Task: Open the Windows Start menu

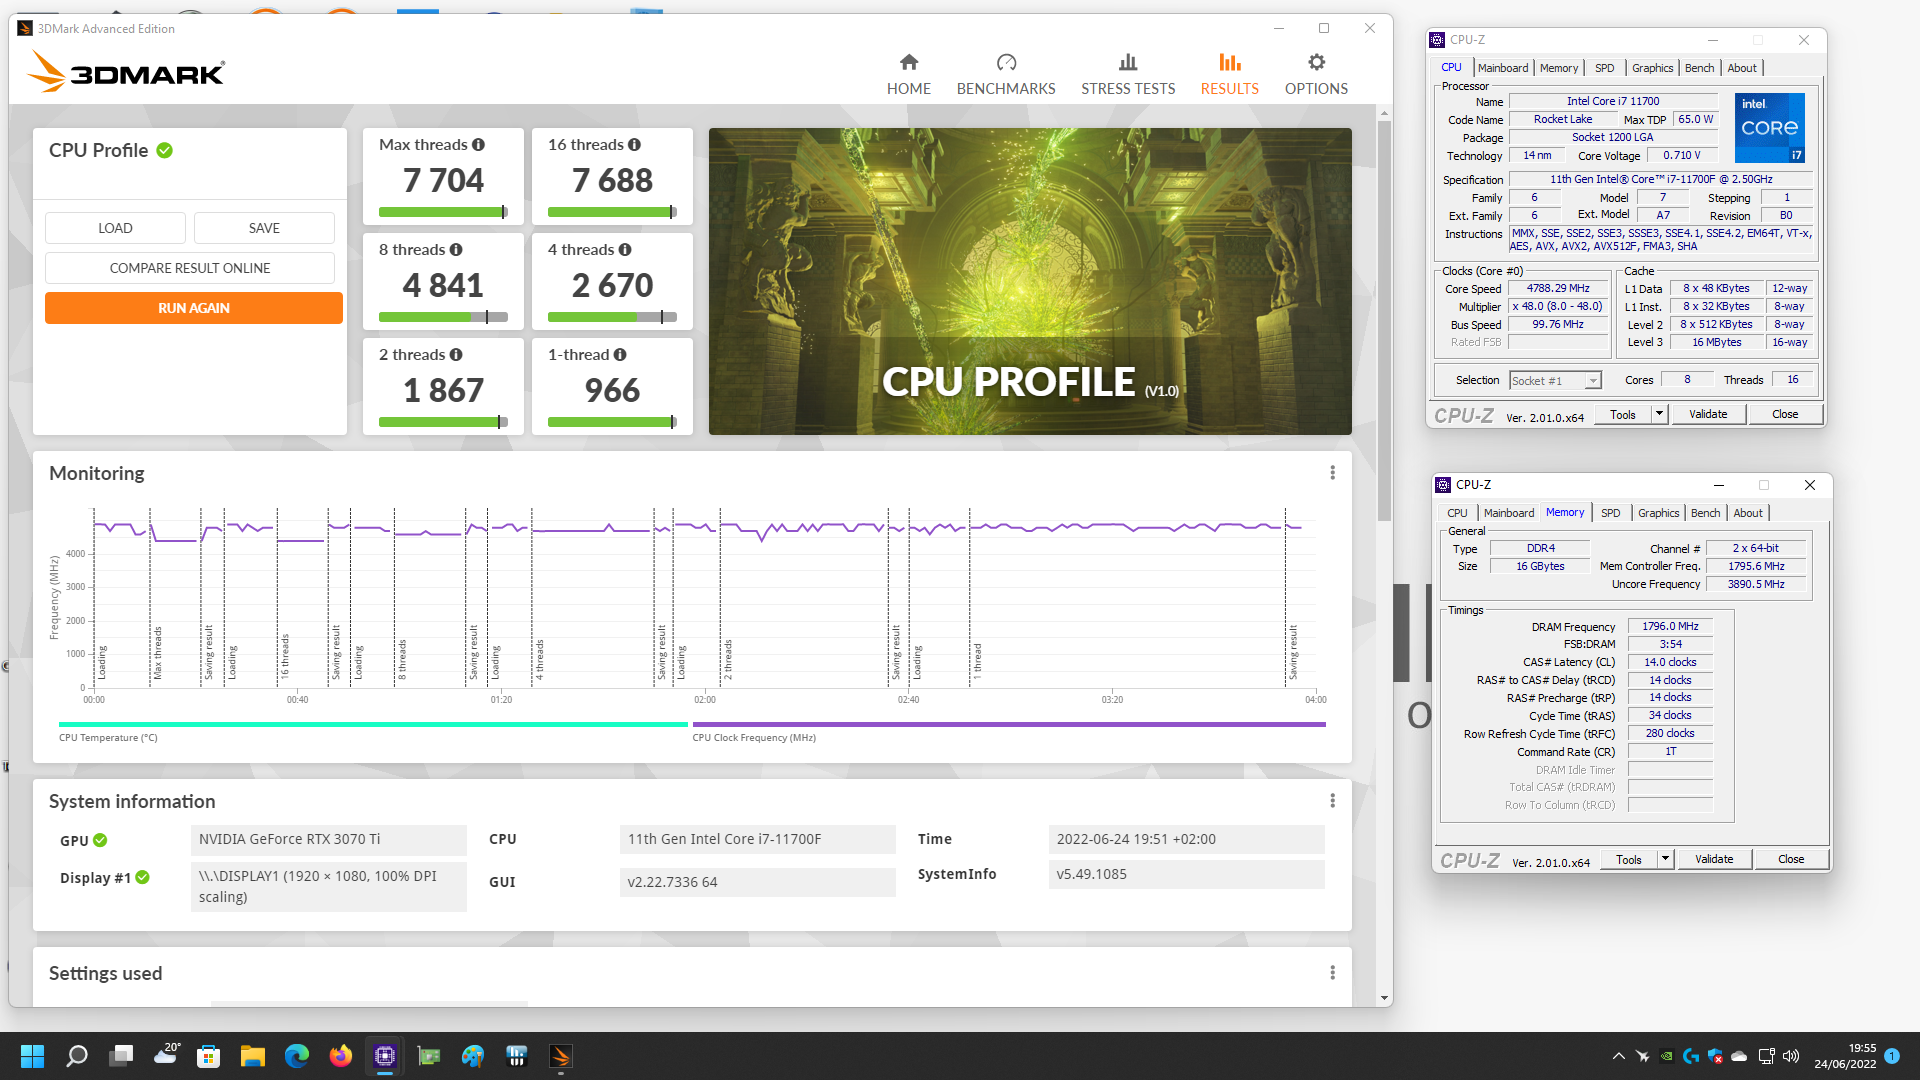Action: [x=32, y=1056]
